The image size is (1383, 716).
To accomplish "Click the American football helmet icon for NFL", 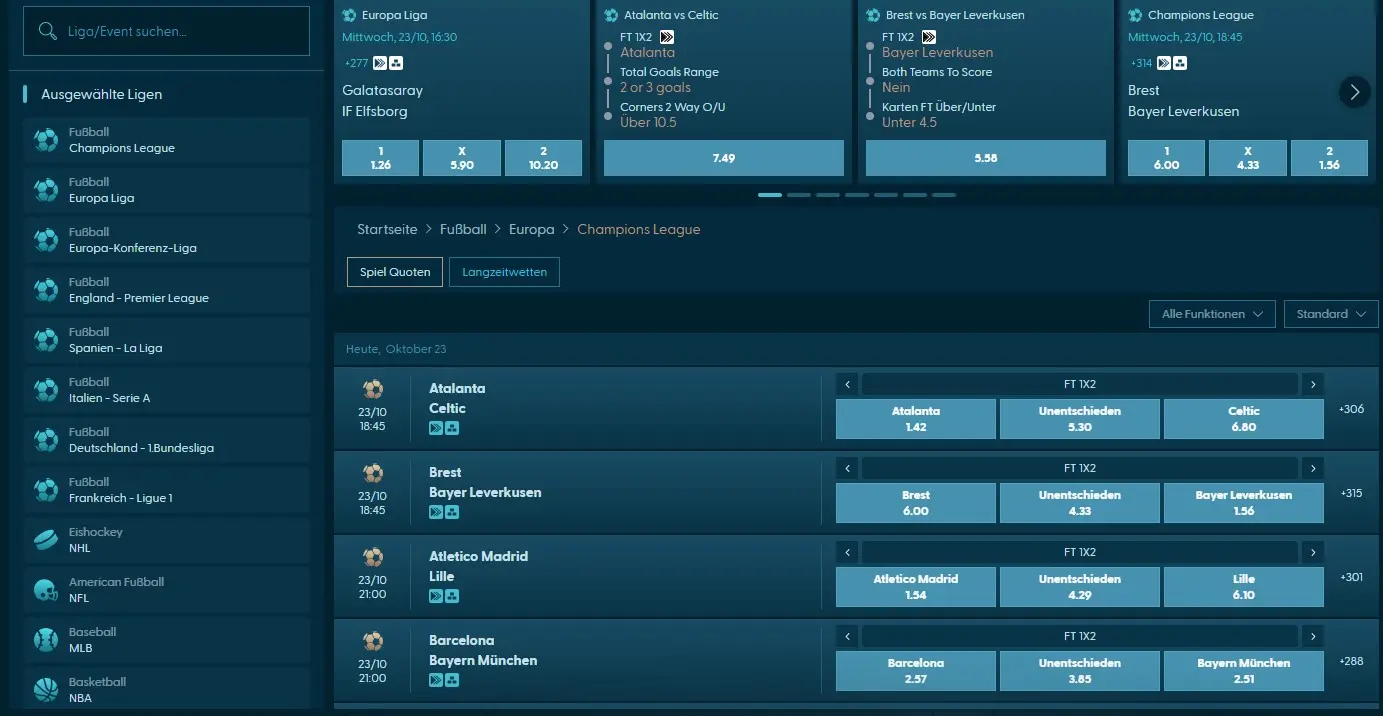I will tap(46, 590).
